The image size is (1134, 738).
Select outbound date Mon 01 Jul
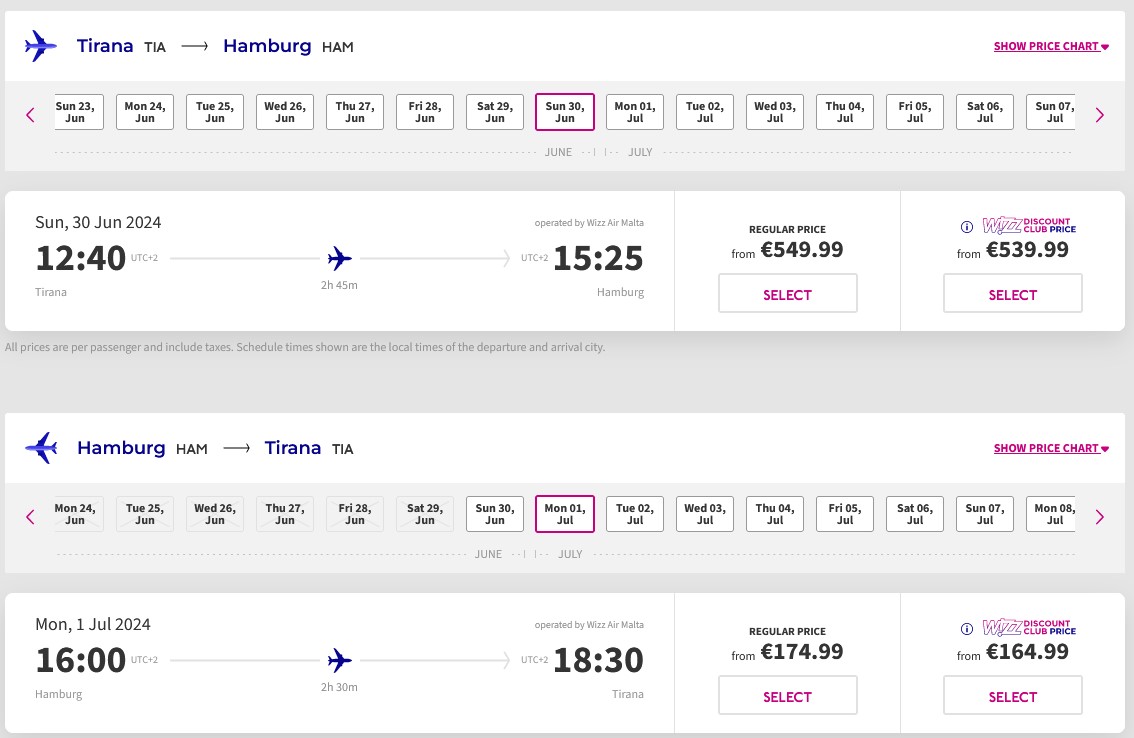click(635, 112)
